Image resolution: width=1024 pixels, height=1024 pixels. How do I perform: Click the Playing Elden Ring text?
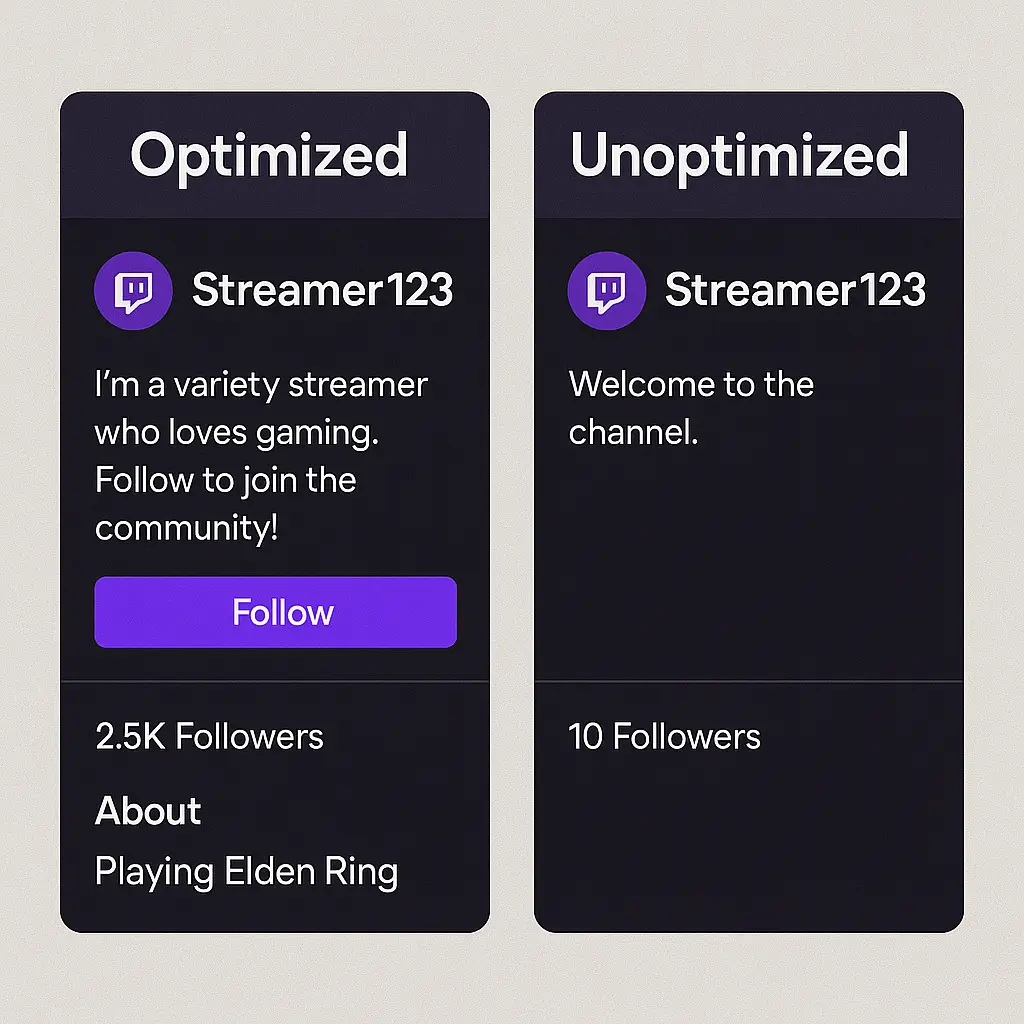click(247, 872)
